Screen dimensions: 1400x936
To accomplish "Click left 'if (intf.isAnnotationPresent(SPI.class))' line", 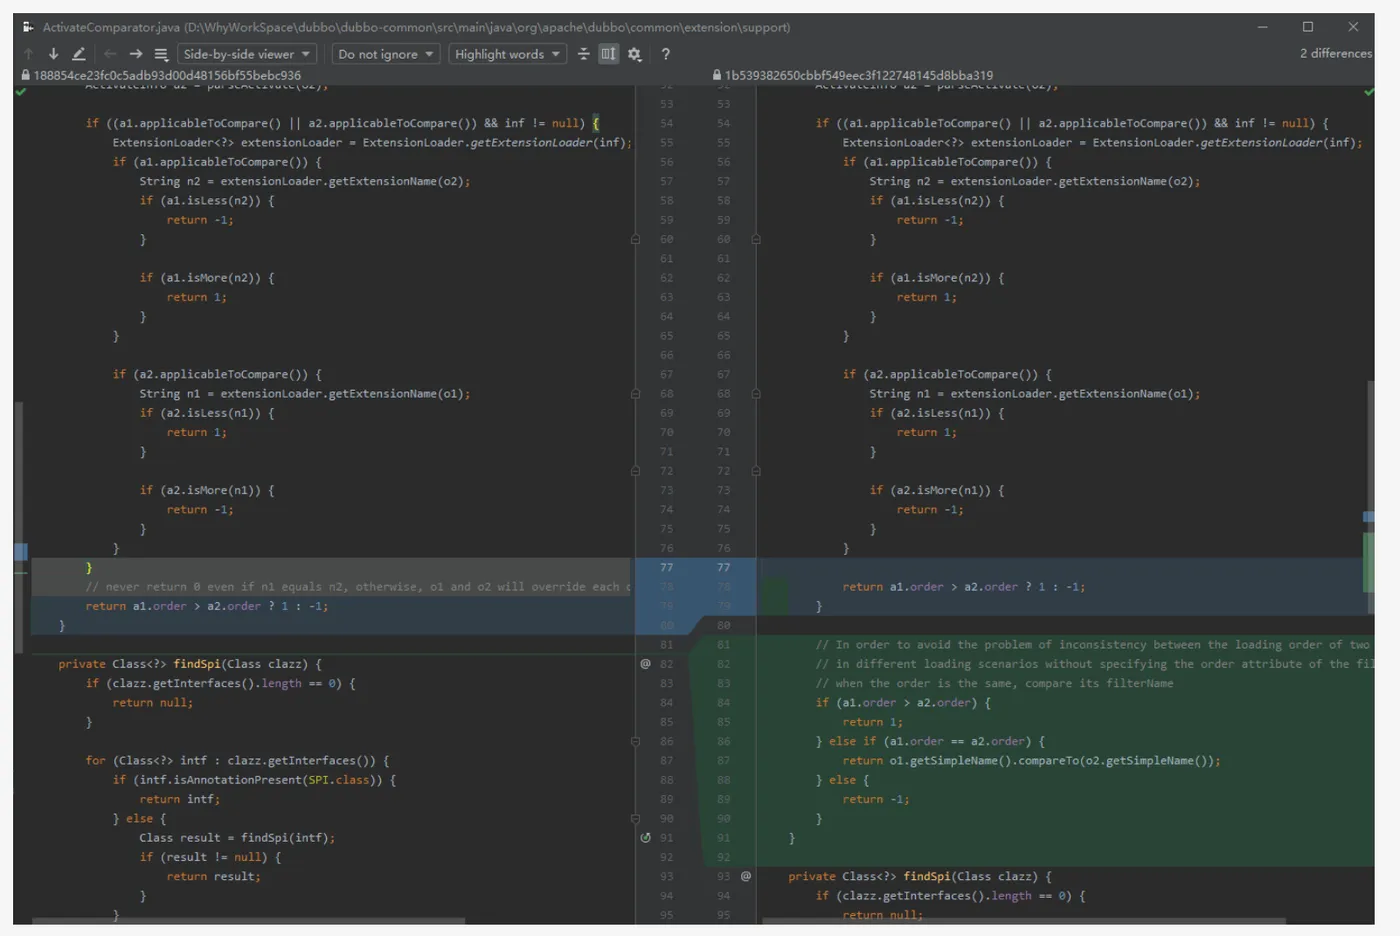I will [254, 780].
